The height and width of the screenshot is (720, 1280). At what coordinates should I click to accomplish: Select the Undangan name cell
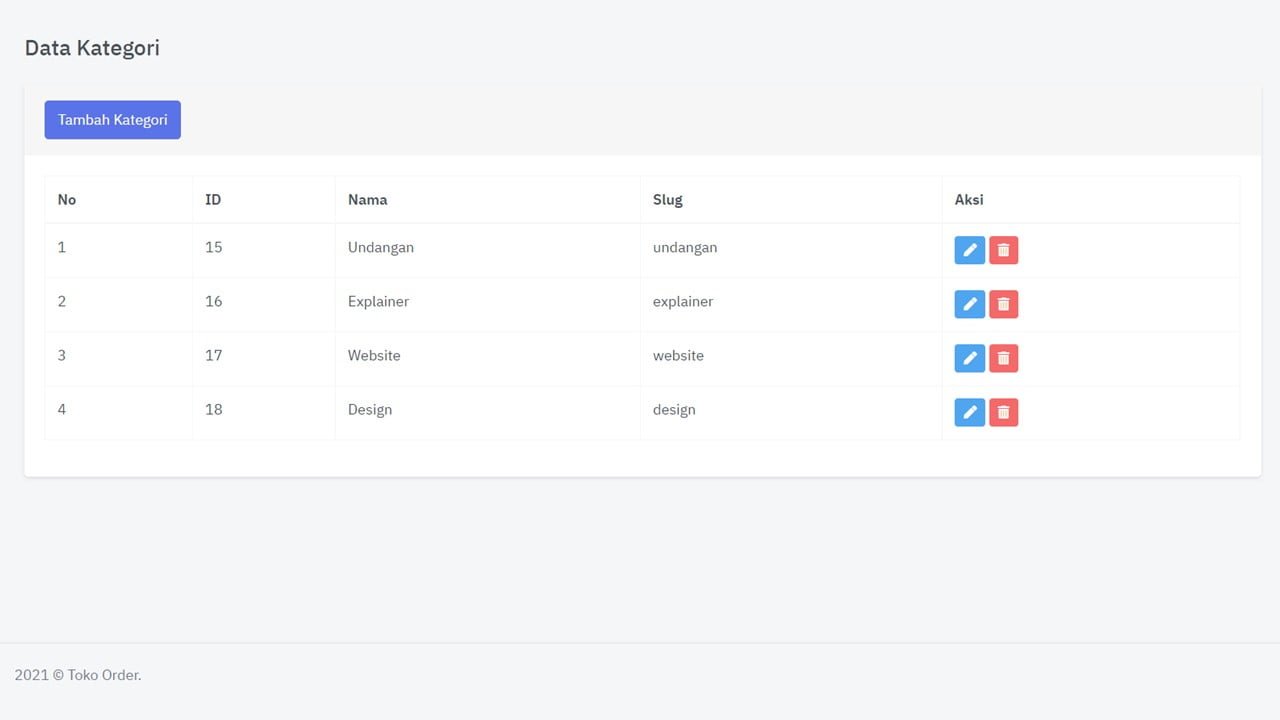[x=381, y=247]
